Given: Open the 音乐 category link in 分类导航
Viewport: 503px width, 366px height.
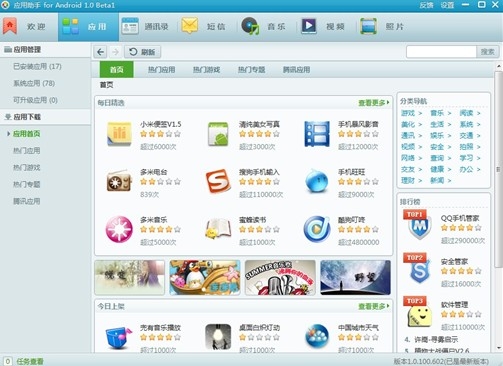Looking at the screenshot, I should click(437, 113).
